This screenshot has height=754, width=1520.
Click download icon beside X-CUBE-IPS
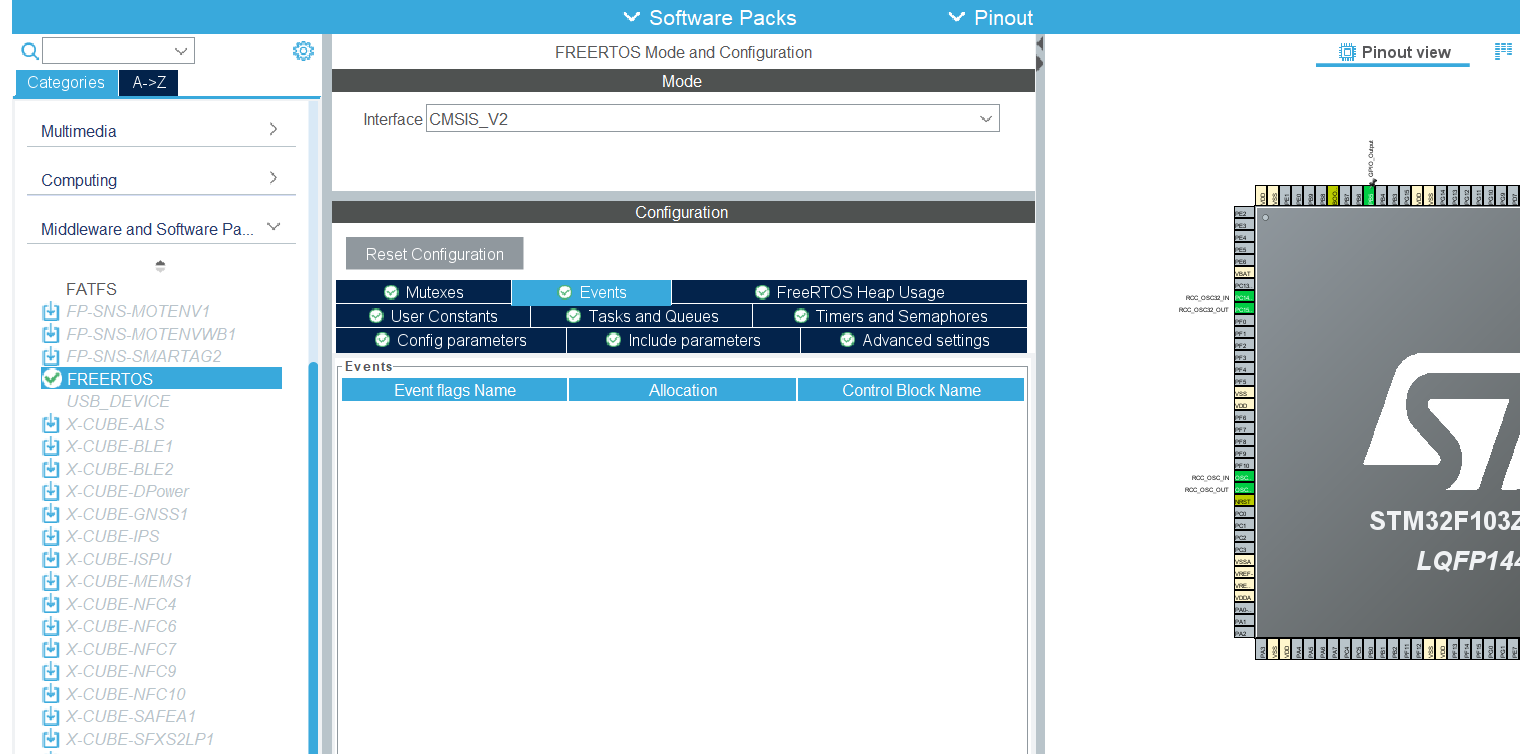[x=51, y=536]
